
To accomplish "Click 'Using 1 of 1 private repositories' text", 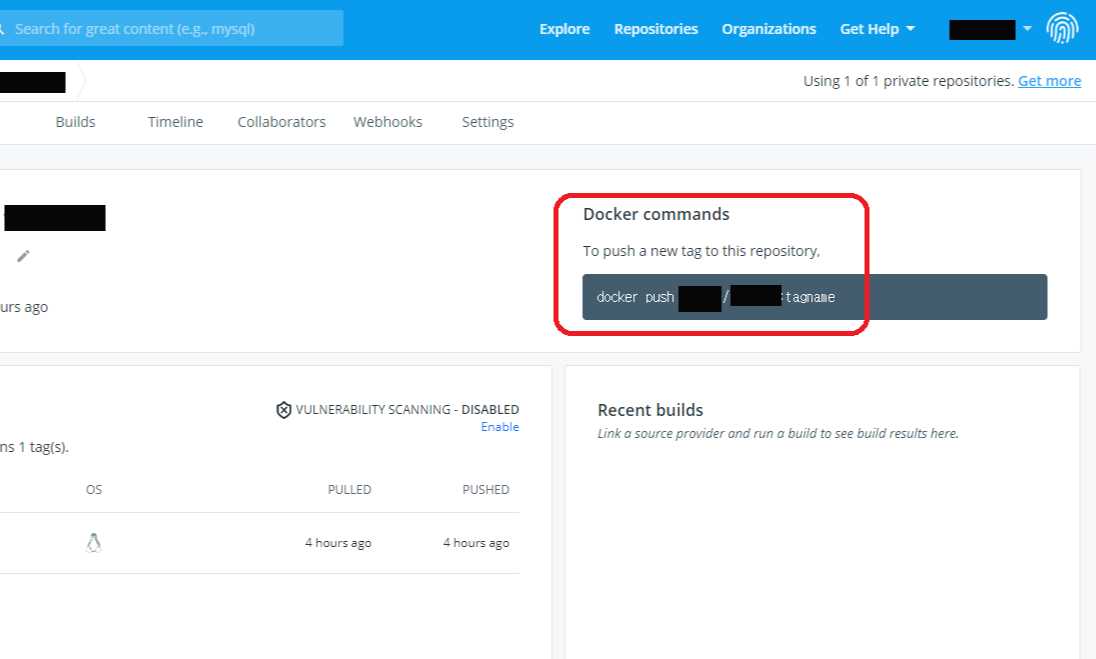I will 909,81.
